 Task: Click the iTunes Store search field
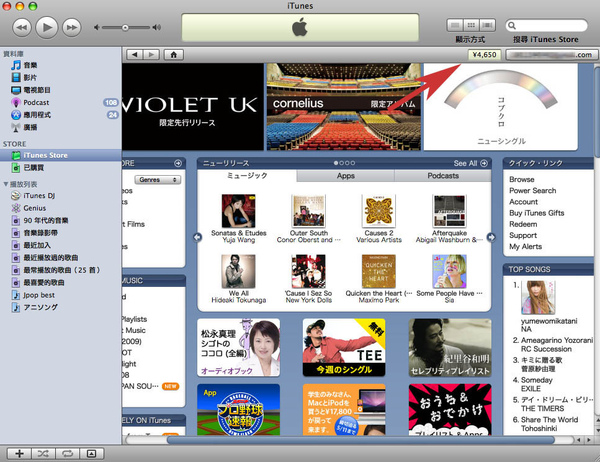pos(546,26)
